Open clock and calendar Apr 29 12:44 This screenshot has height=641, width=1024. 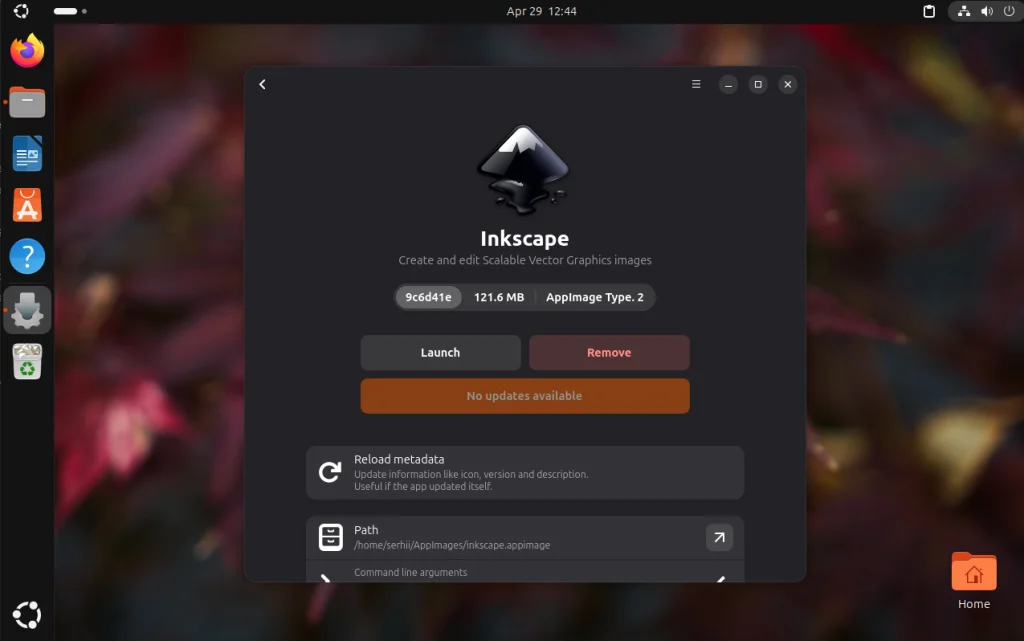pos(541,11)
